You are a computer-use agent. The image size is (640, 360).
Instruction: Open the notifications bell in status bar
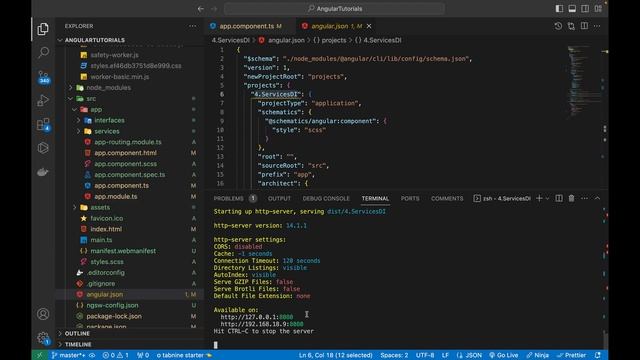[x=598, y=355]
